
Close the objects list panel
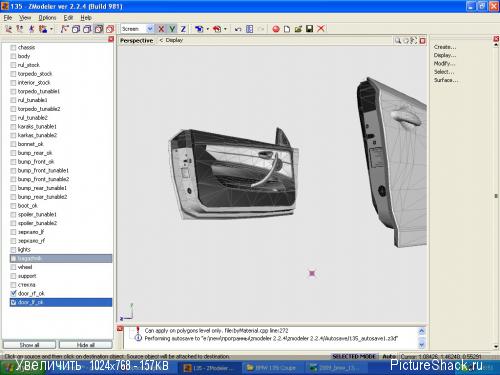[x=111, y=39]
